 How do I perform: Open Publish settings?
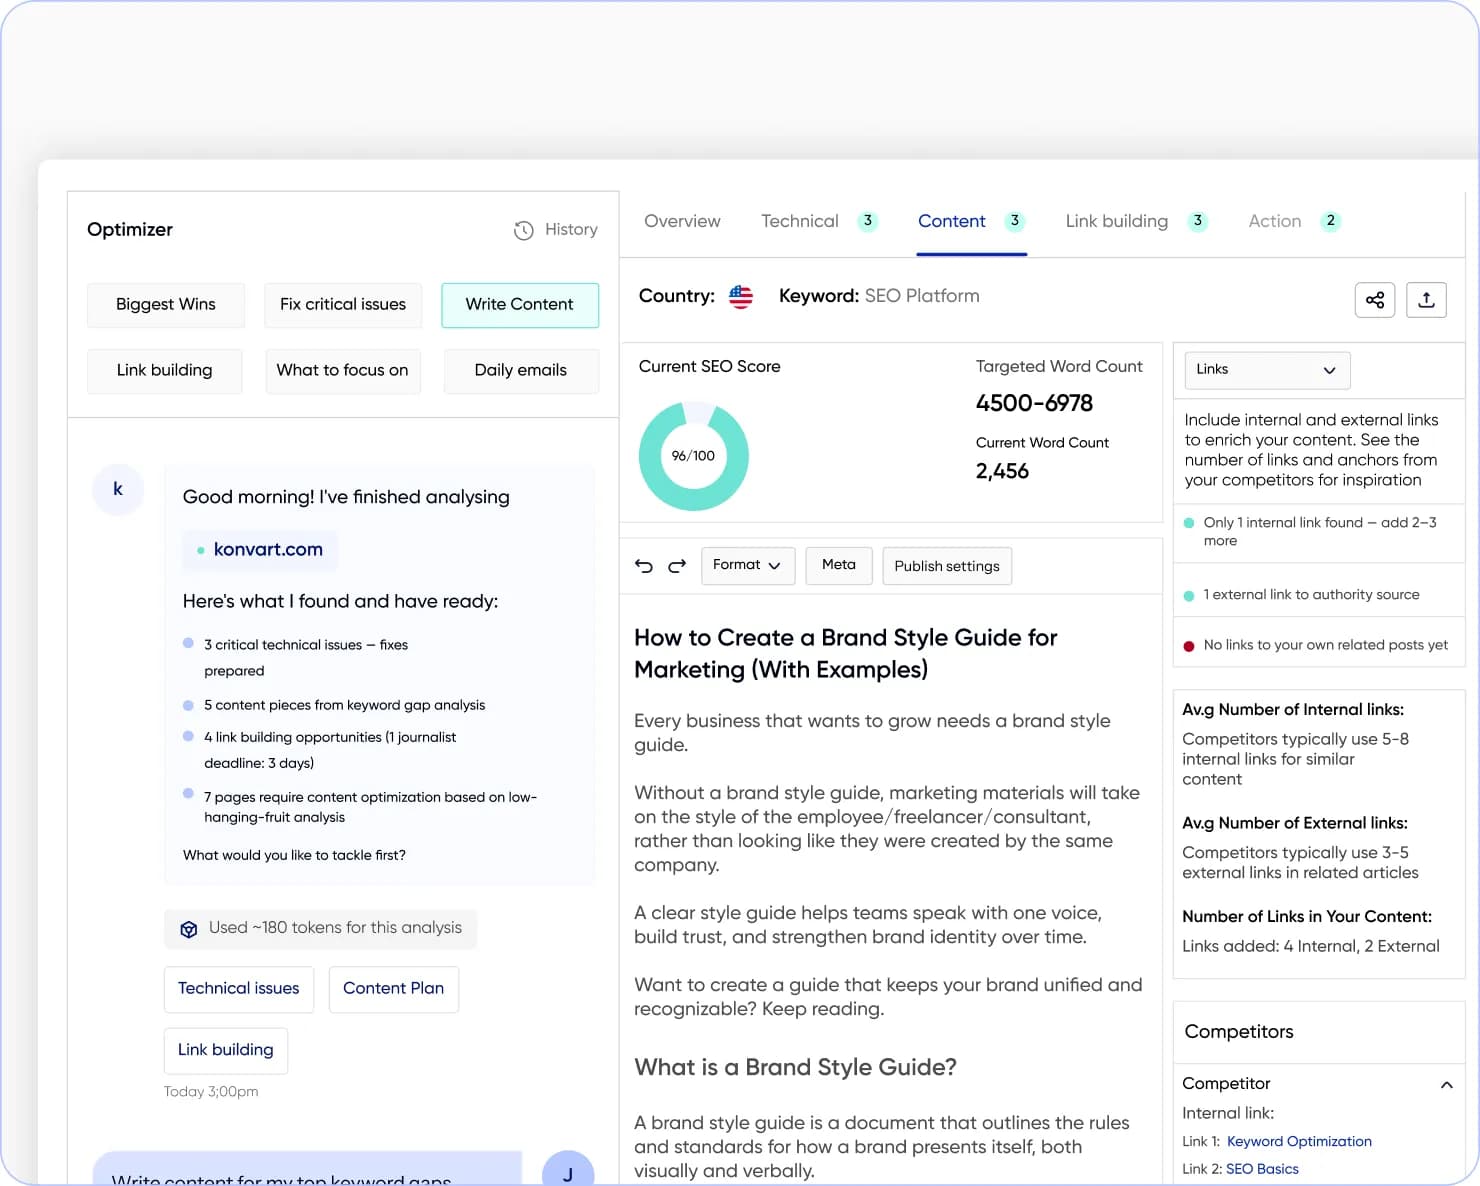[x=947, y=566]
